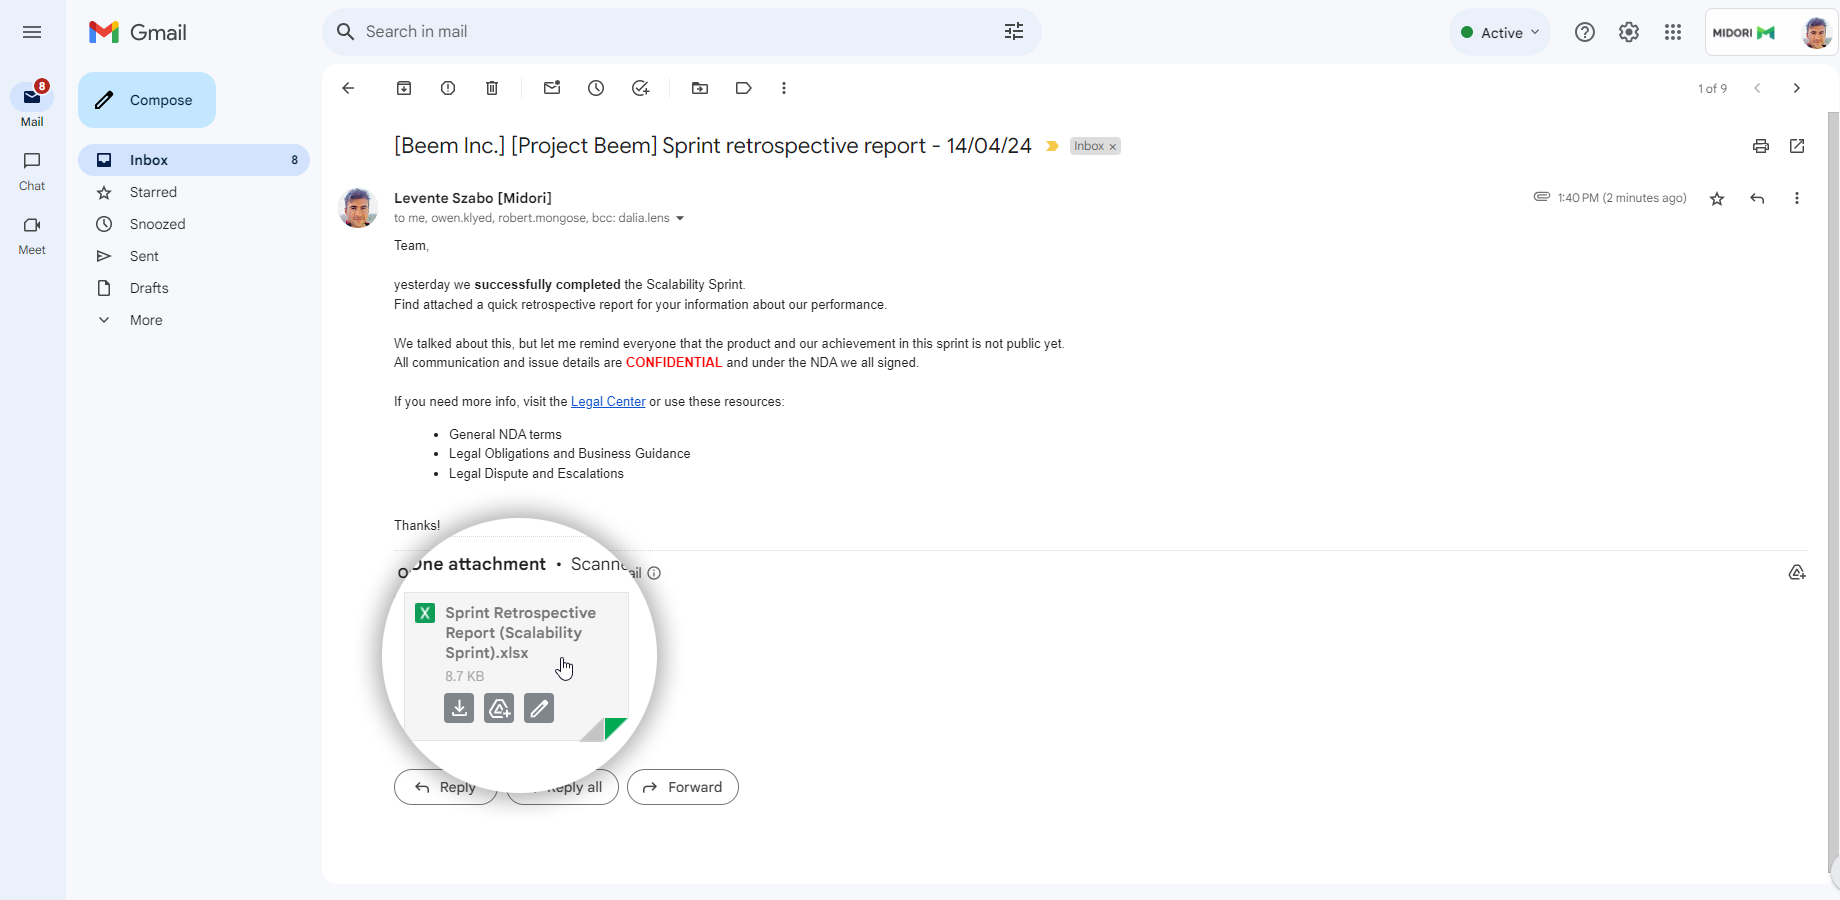Click the Reply button

(x=445, y=787)
